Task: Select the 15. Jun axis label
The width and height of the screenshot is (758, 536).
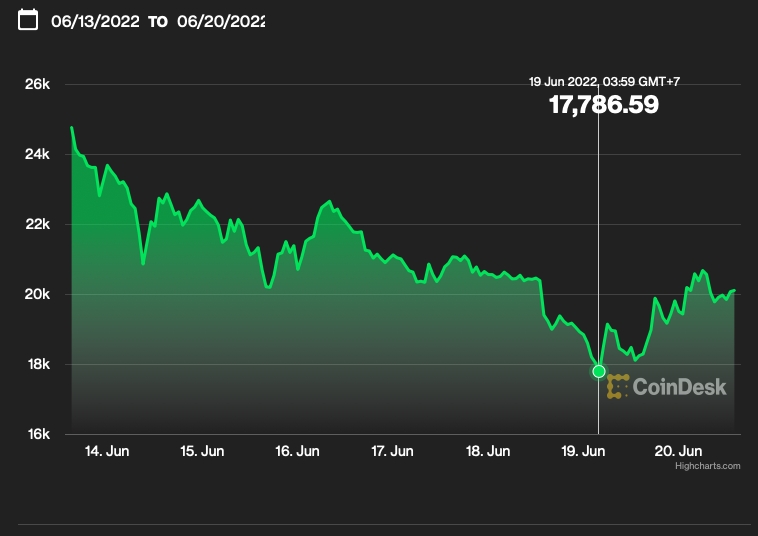Action: (x=202, y=451)
